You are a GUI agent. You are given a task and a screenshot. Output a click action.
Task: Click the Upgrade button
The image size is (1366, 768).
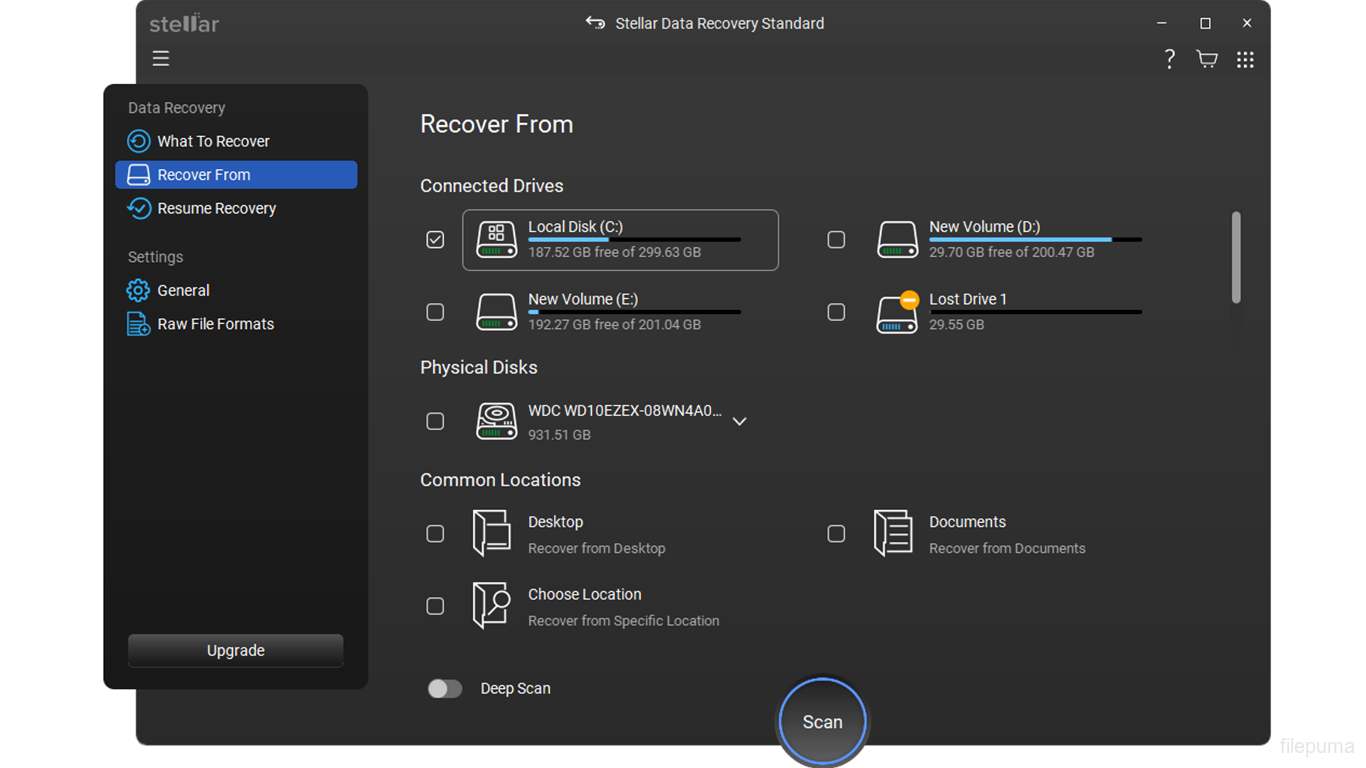(x=235, y=650)
